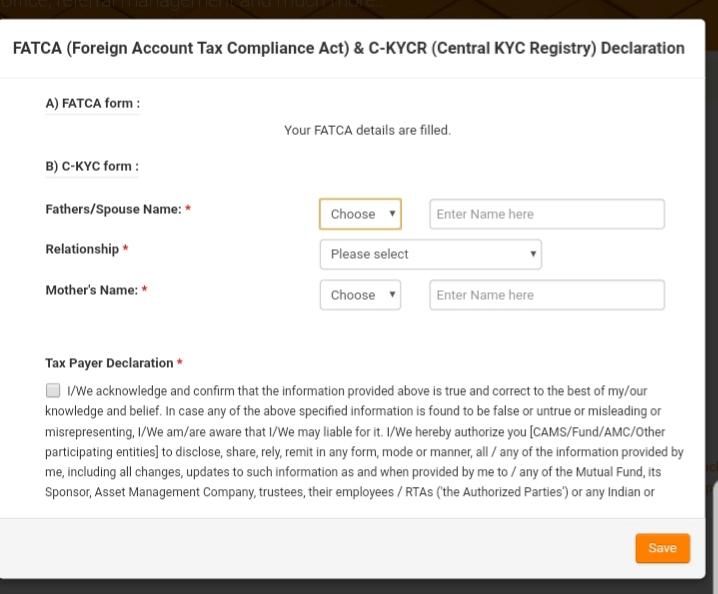Open the Fathers/Spouse Name title Choose dropdown
Image resolution: width=718 pixels, height=594 pixels.
click(360, 214)
